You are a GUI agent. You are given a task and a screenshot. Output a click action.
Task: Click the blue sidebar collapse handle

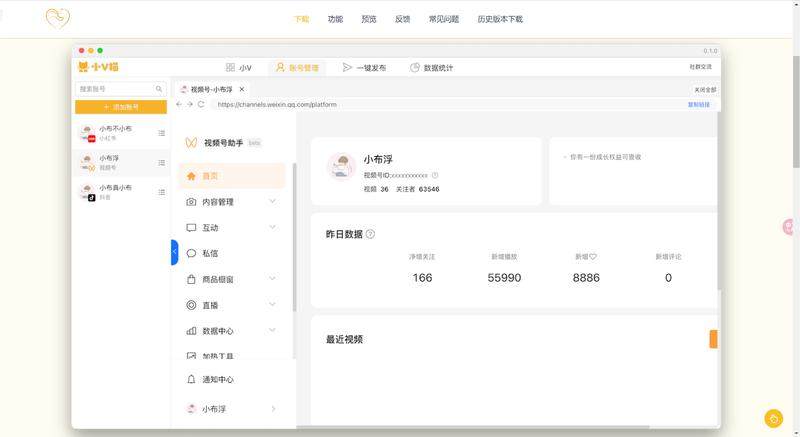coord(174,253)
